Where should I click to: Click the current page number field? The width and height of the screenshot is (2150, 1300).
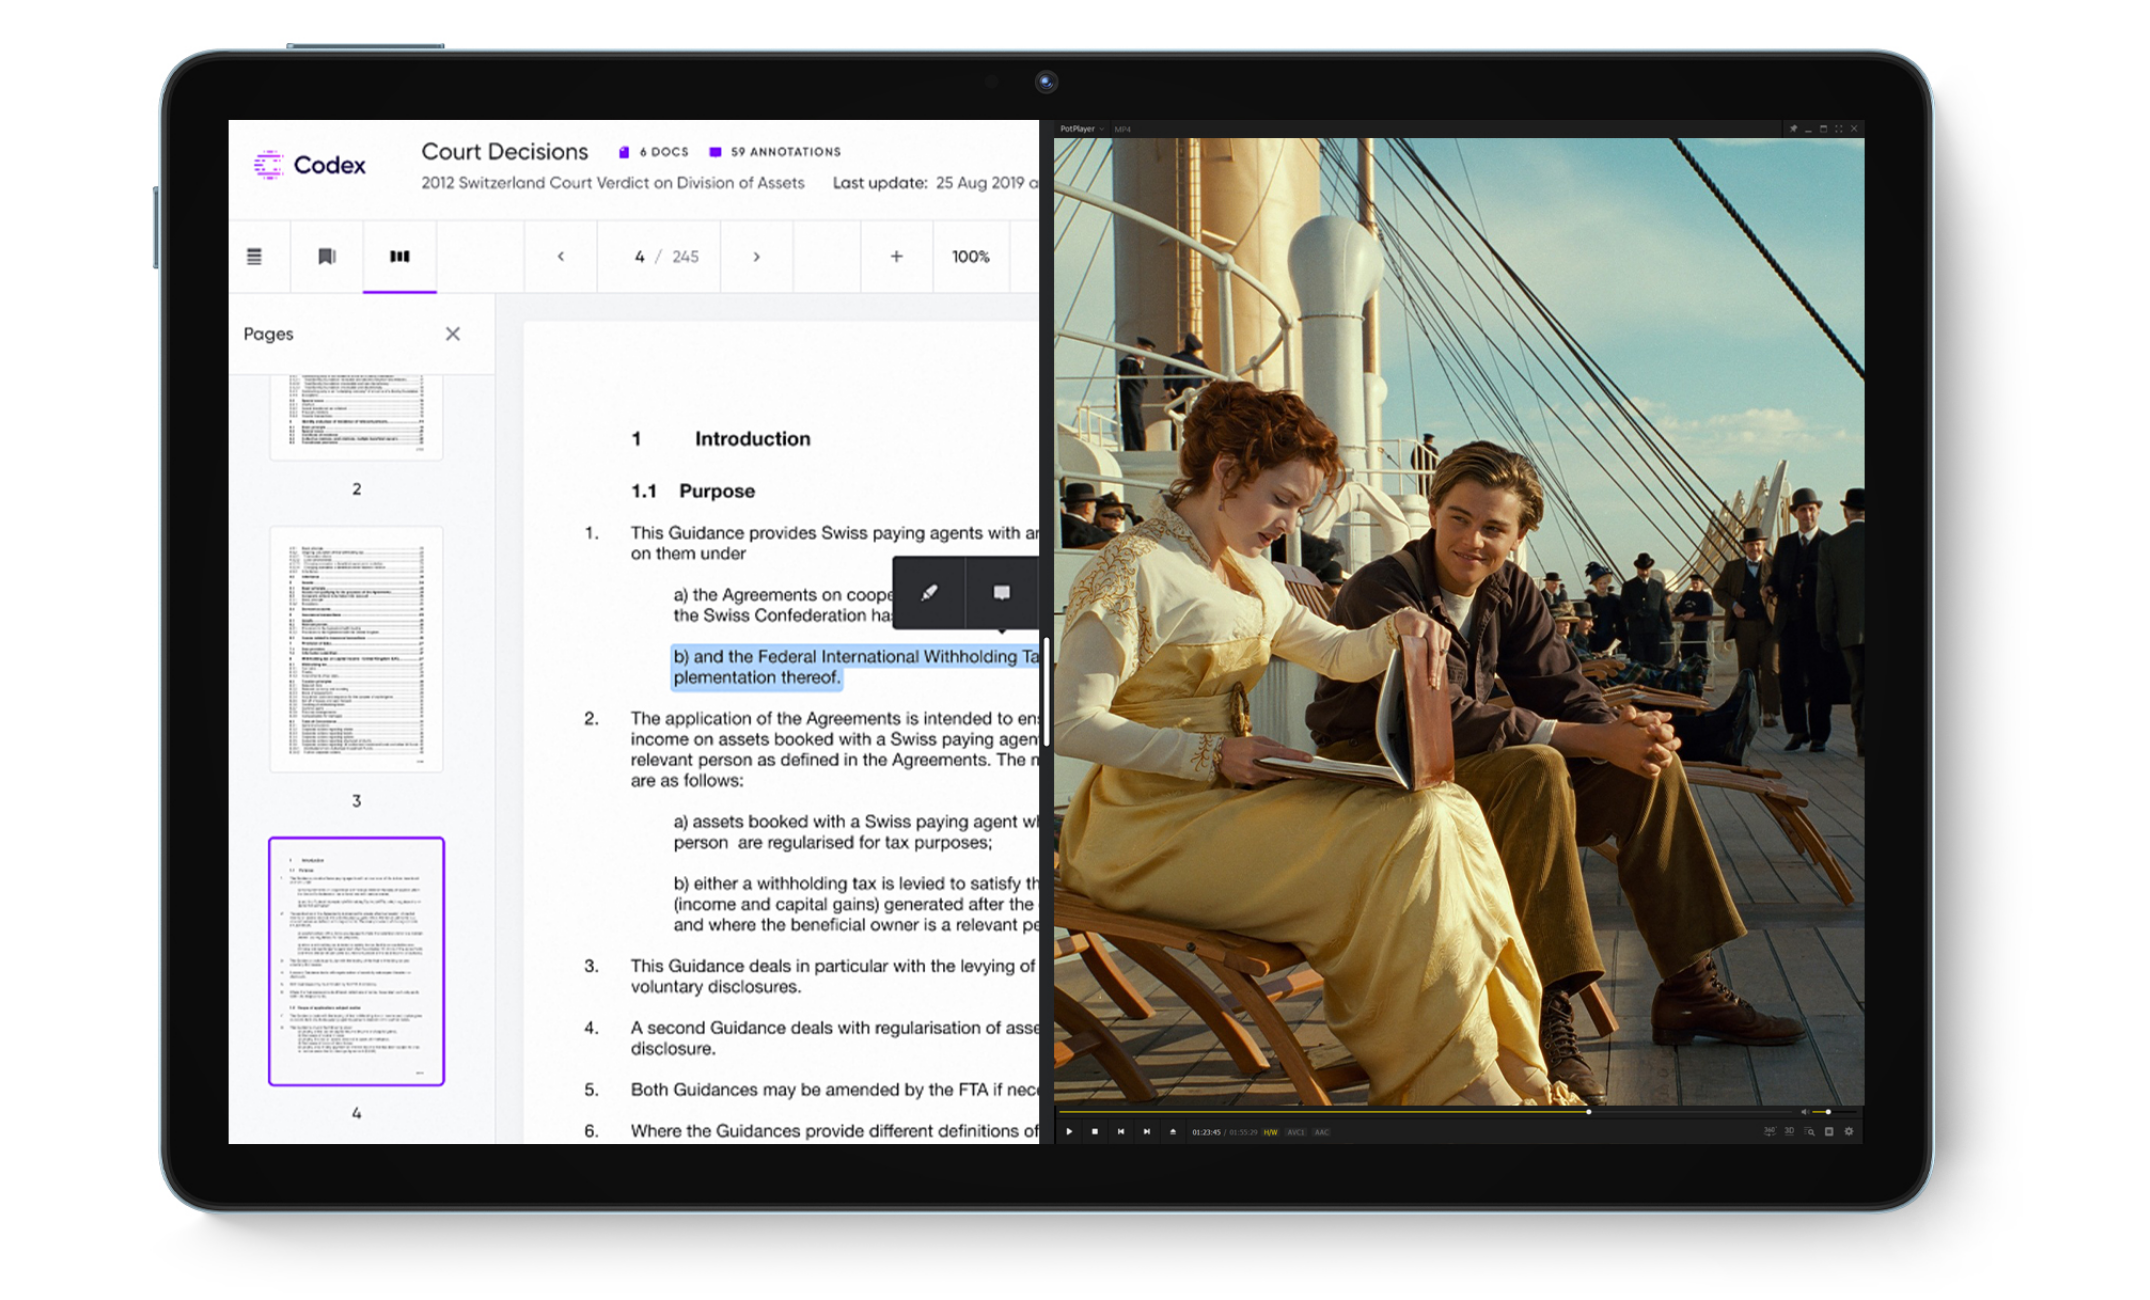coord(640,257)
